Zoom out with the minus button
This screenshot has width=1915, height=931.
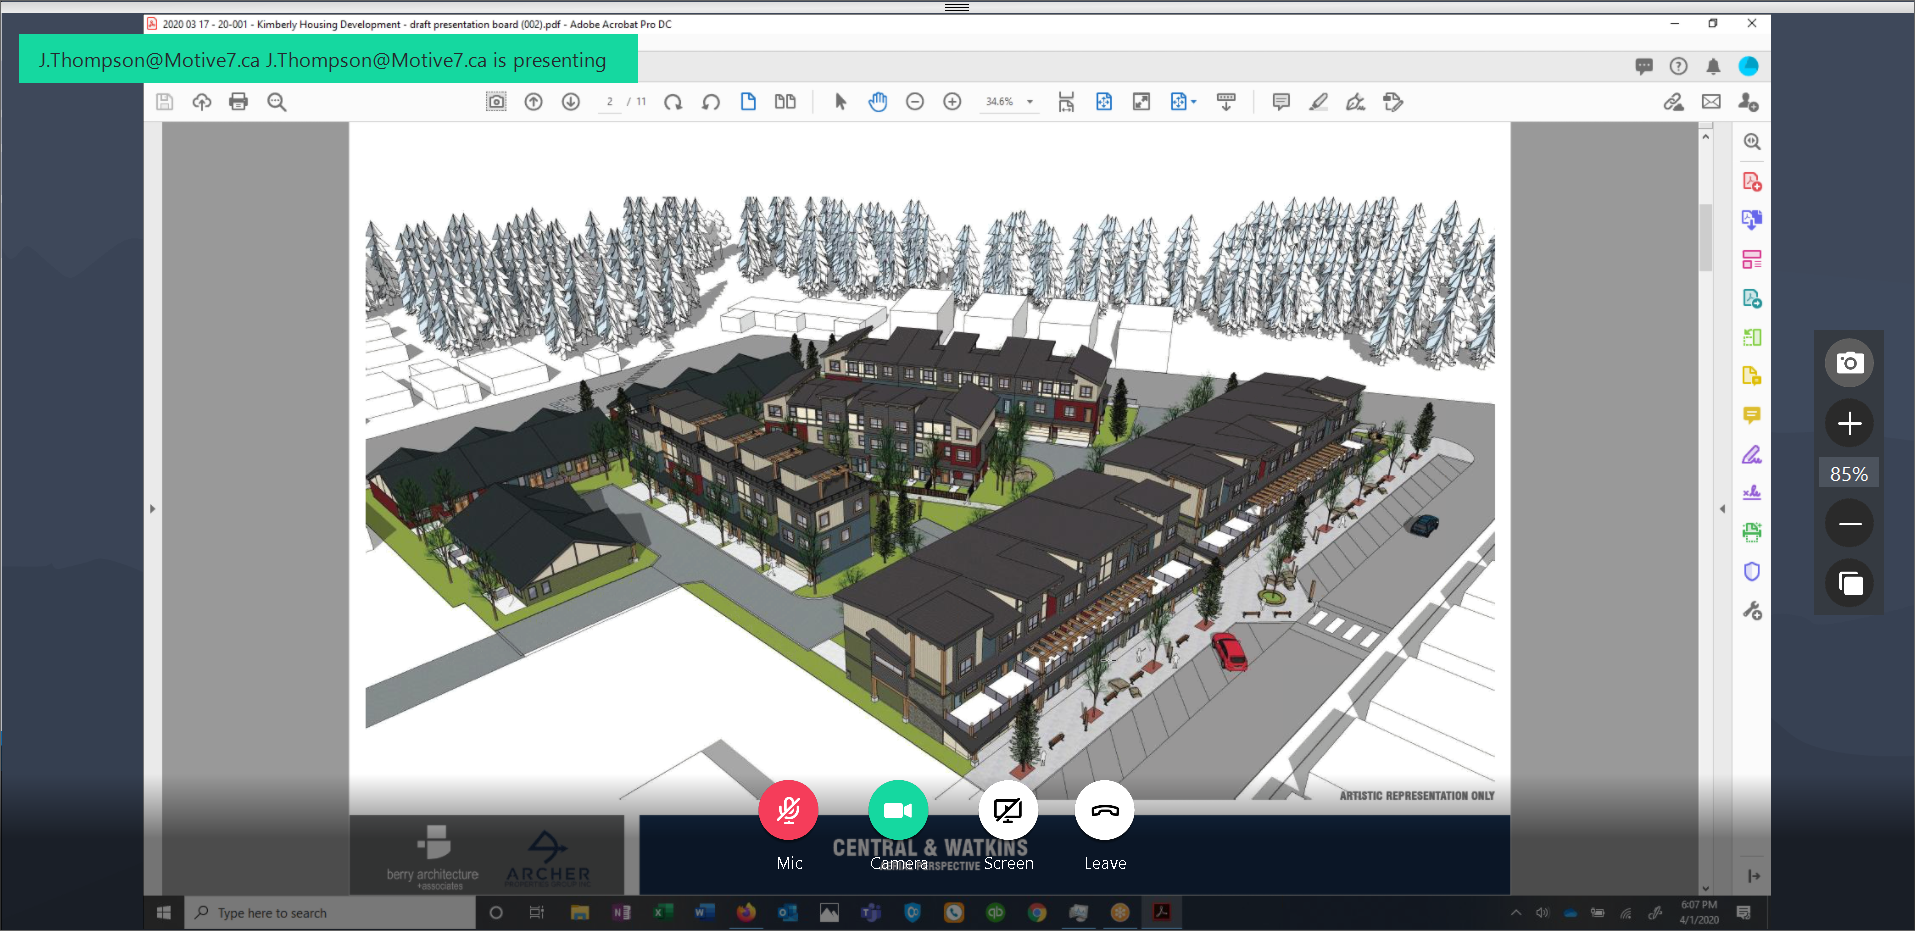coord(1849,523)
